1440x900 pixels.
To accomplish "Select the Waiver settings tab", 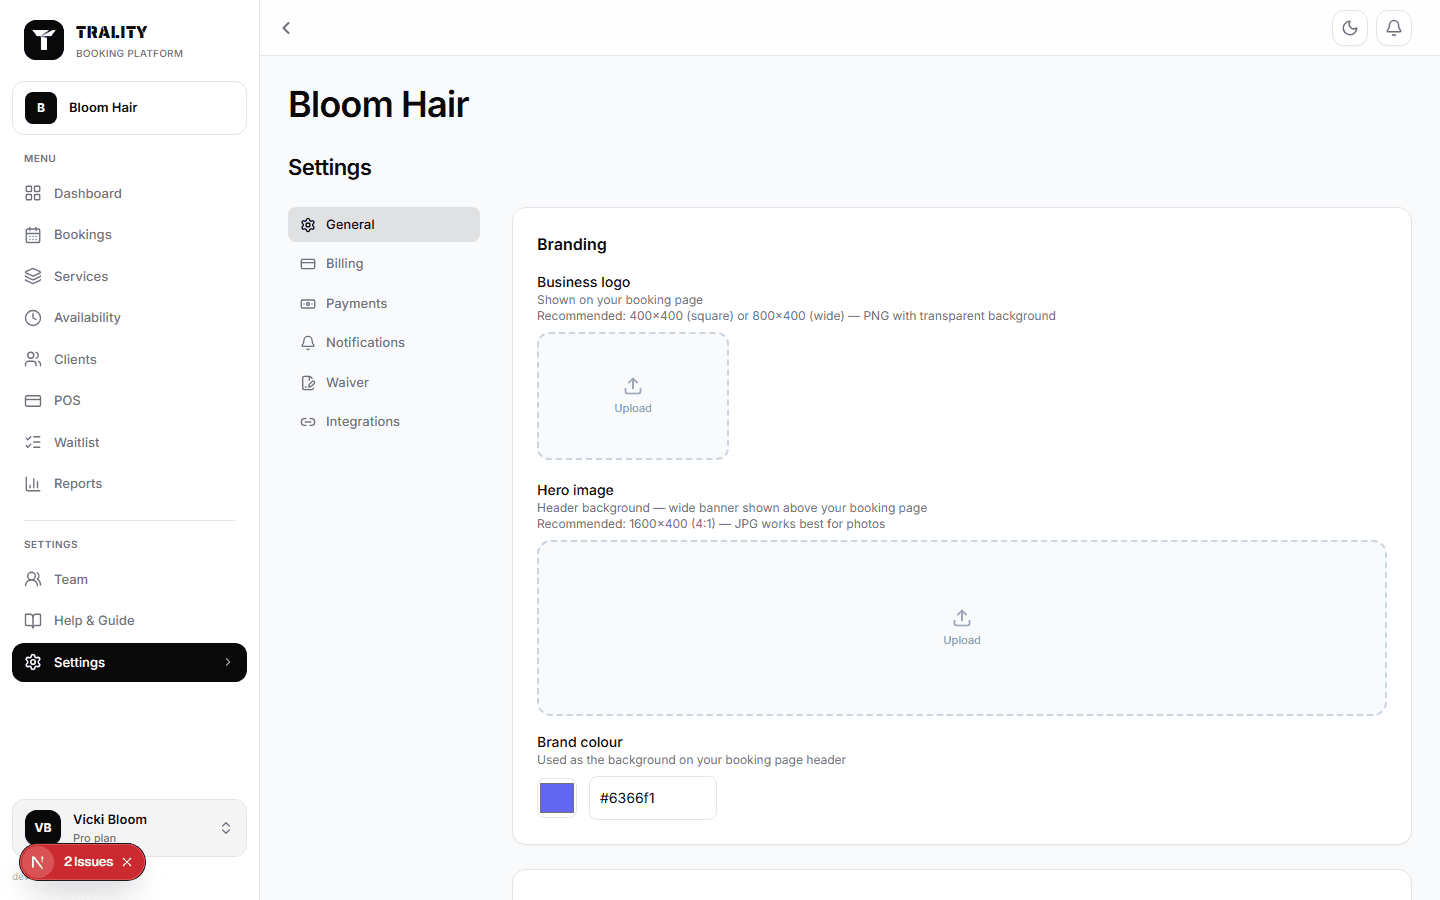I will 384,383.
